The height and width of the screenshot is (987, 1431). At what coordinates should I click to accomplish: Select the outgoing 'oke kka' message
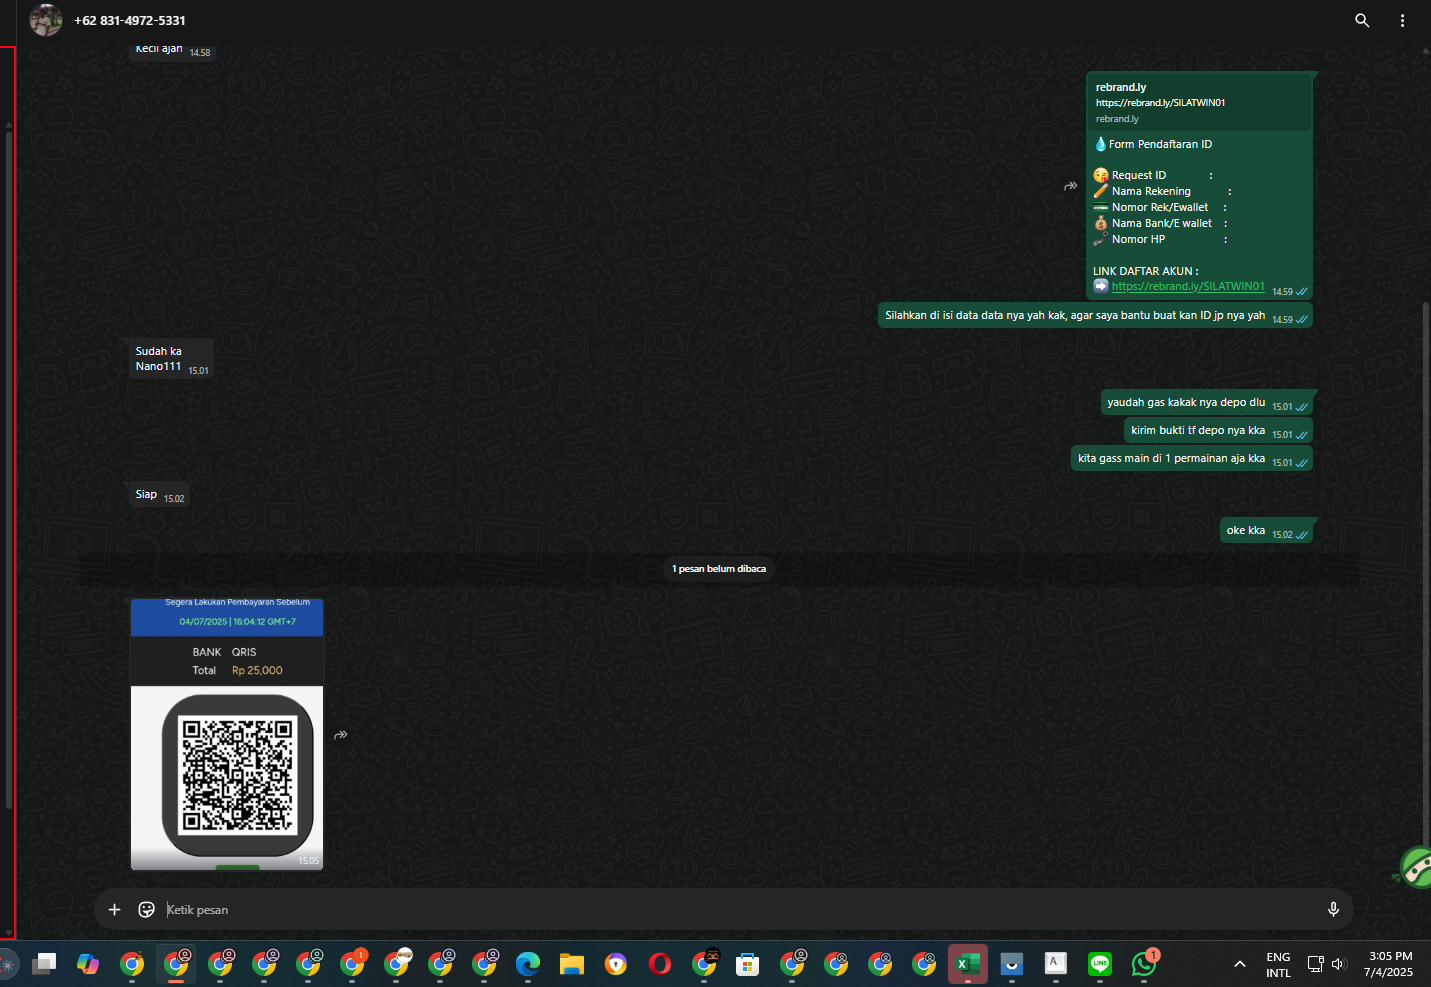pos(1266,531)
